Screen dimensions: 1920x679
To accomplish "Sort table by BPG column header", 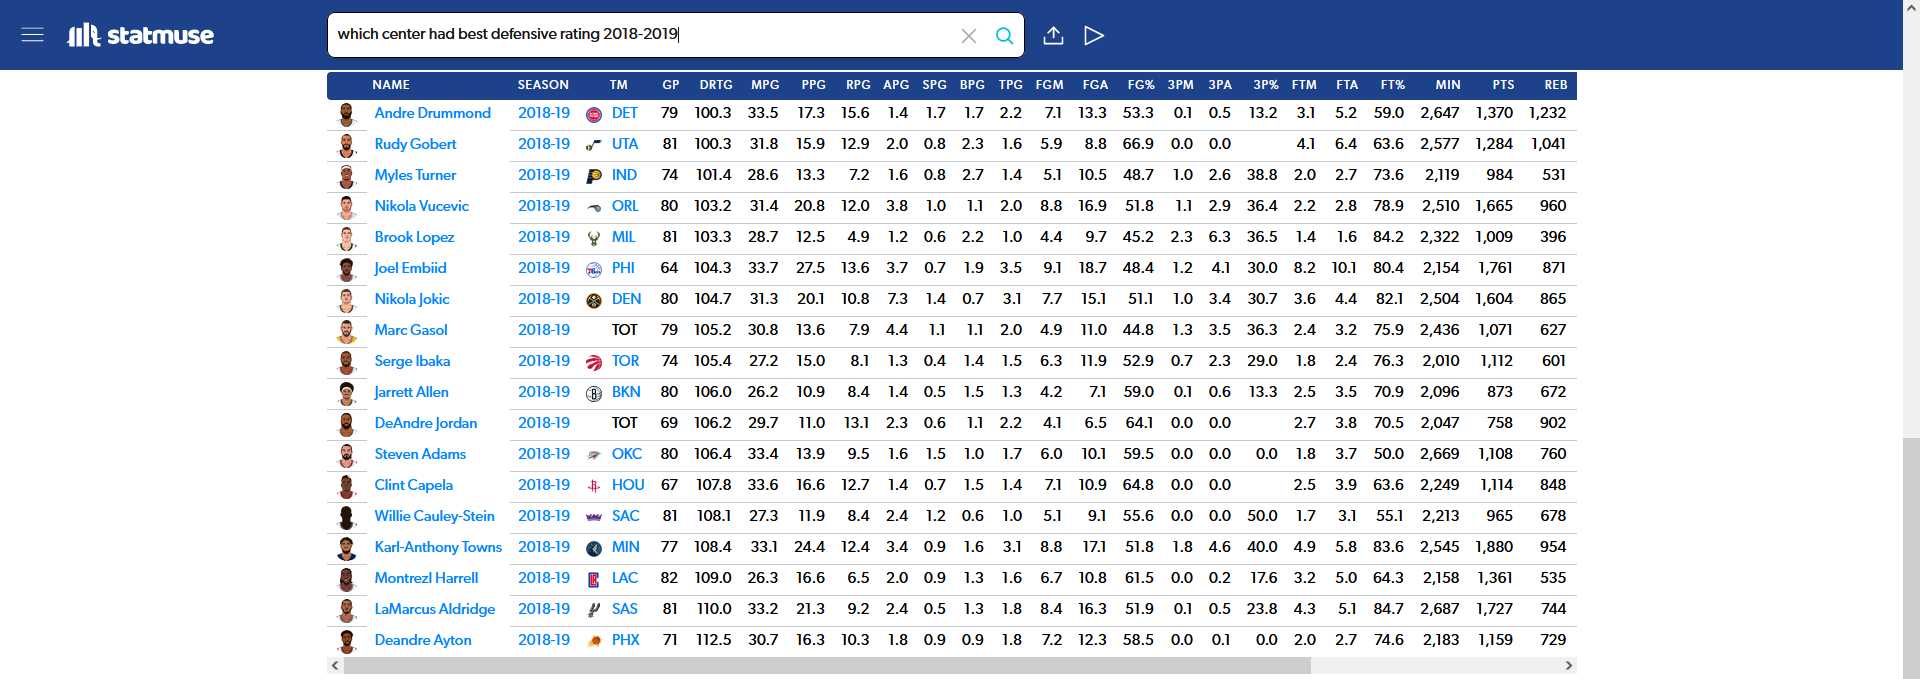I will (x=971, y=85).
